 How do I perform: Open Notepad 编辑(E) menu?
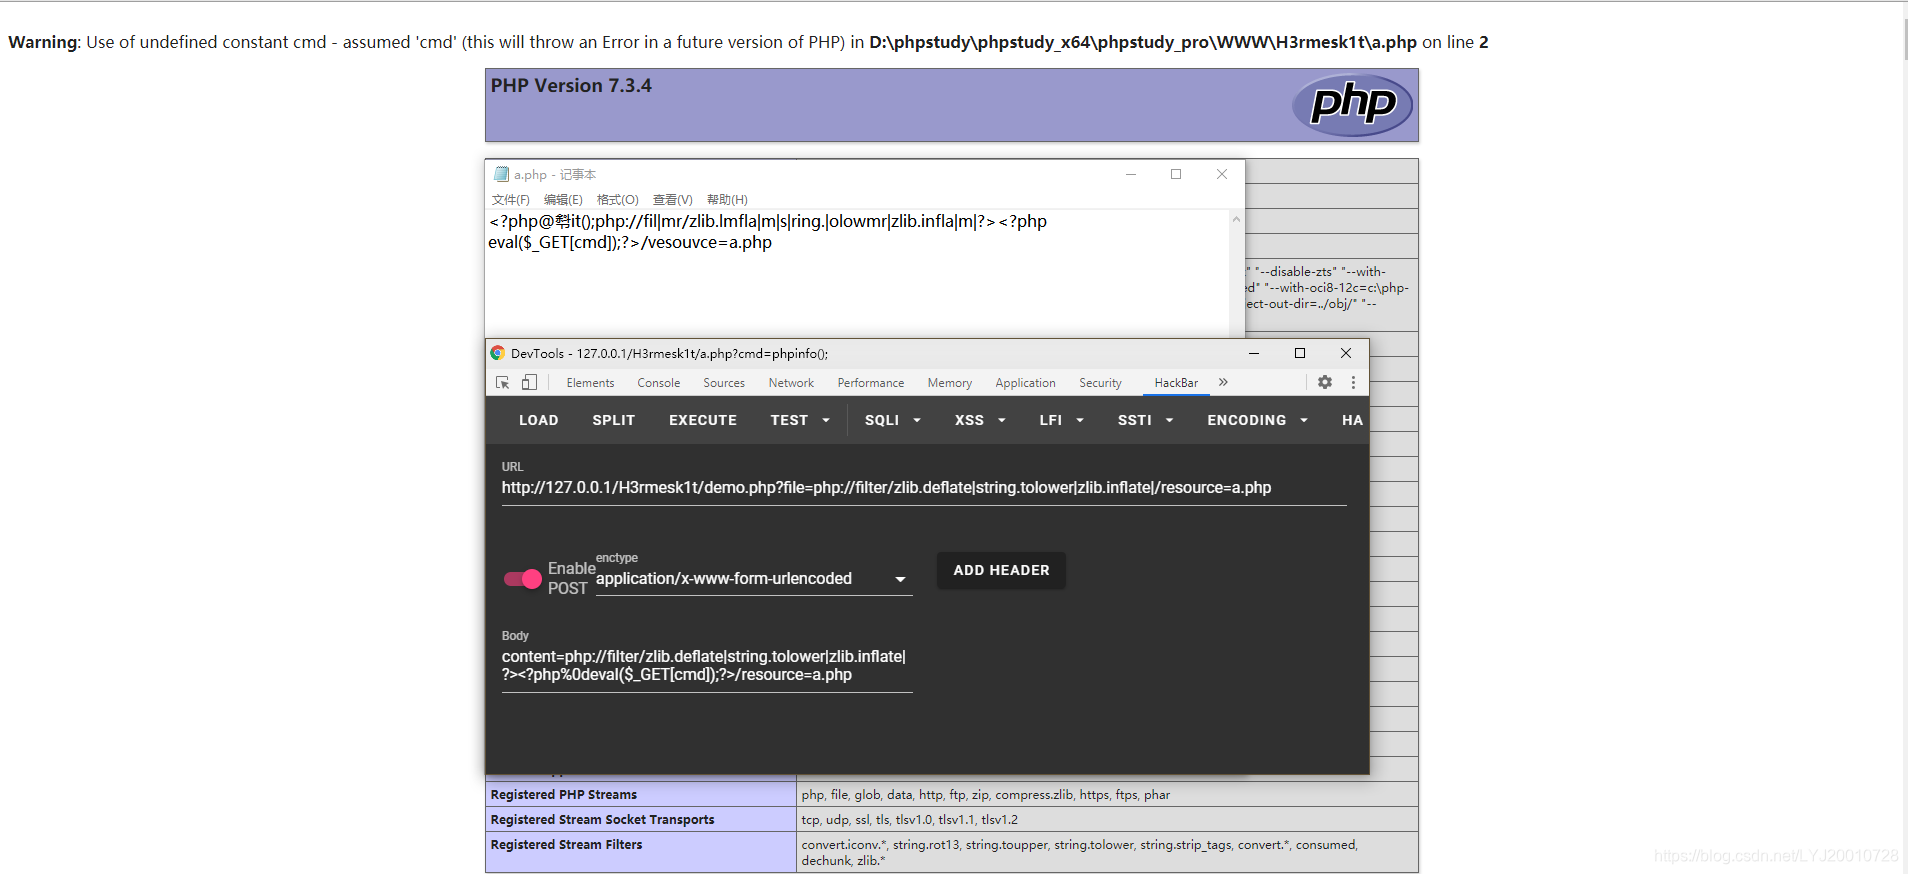tap(563, 200)
